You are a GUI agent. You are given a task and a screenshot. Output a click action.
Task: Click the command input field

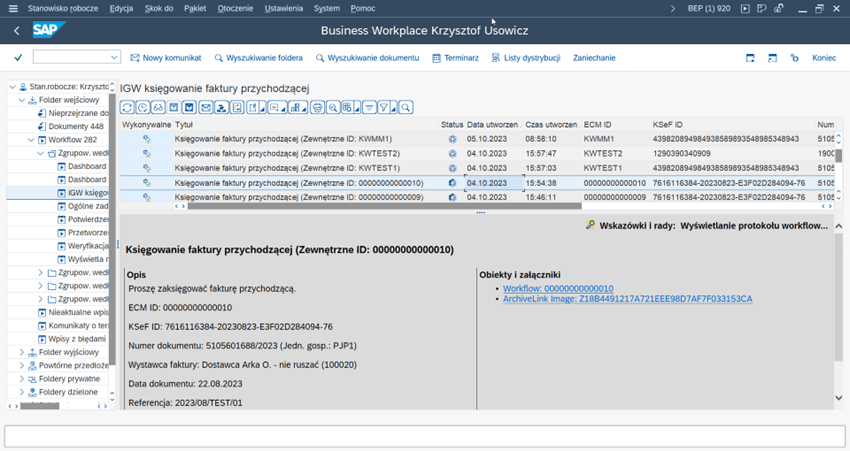[72, 57]
